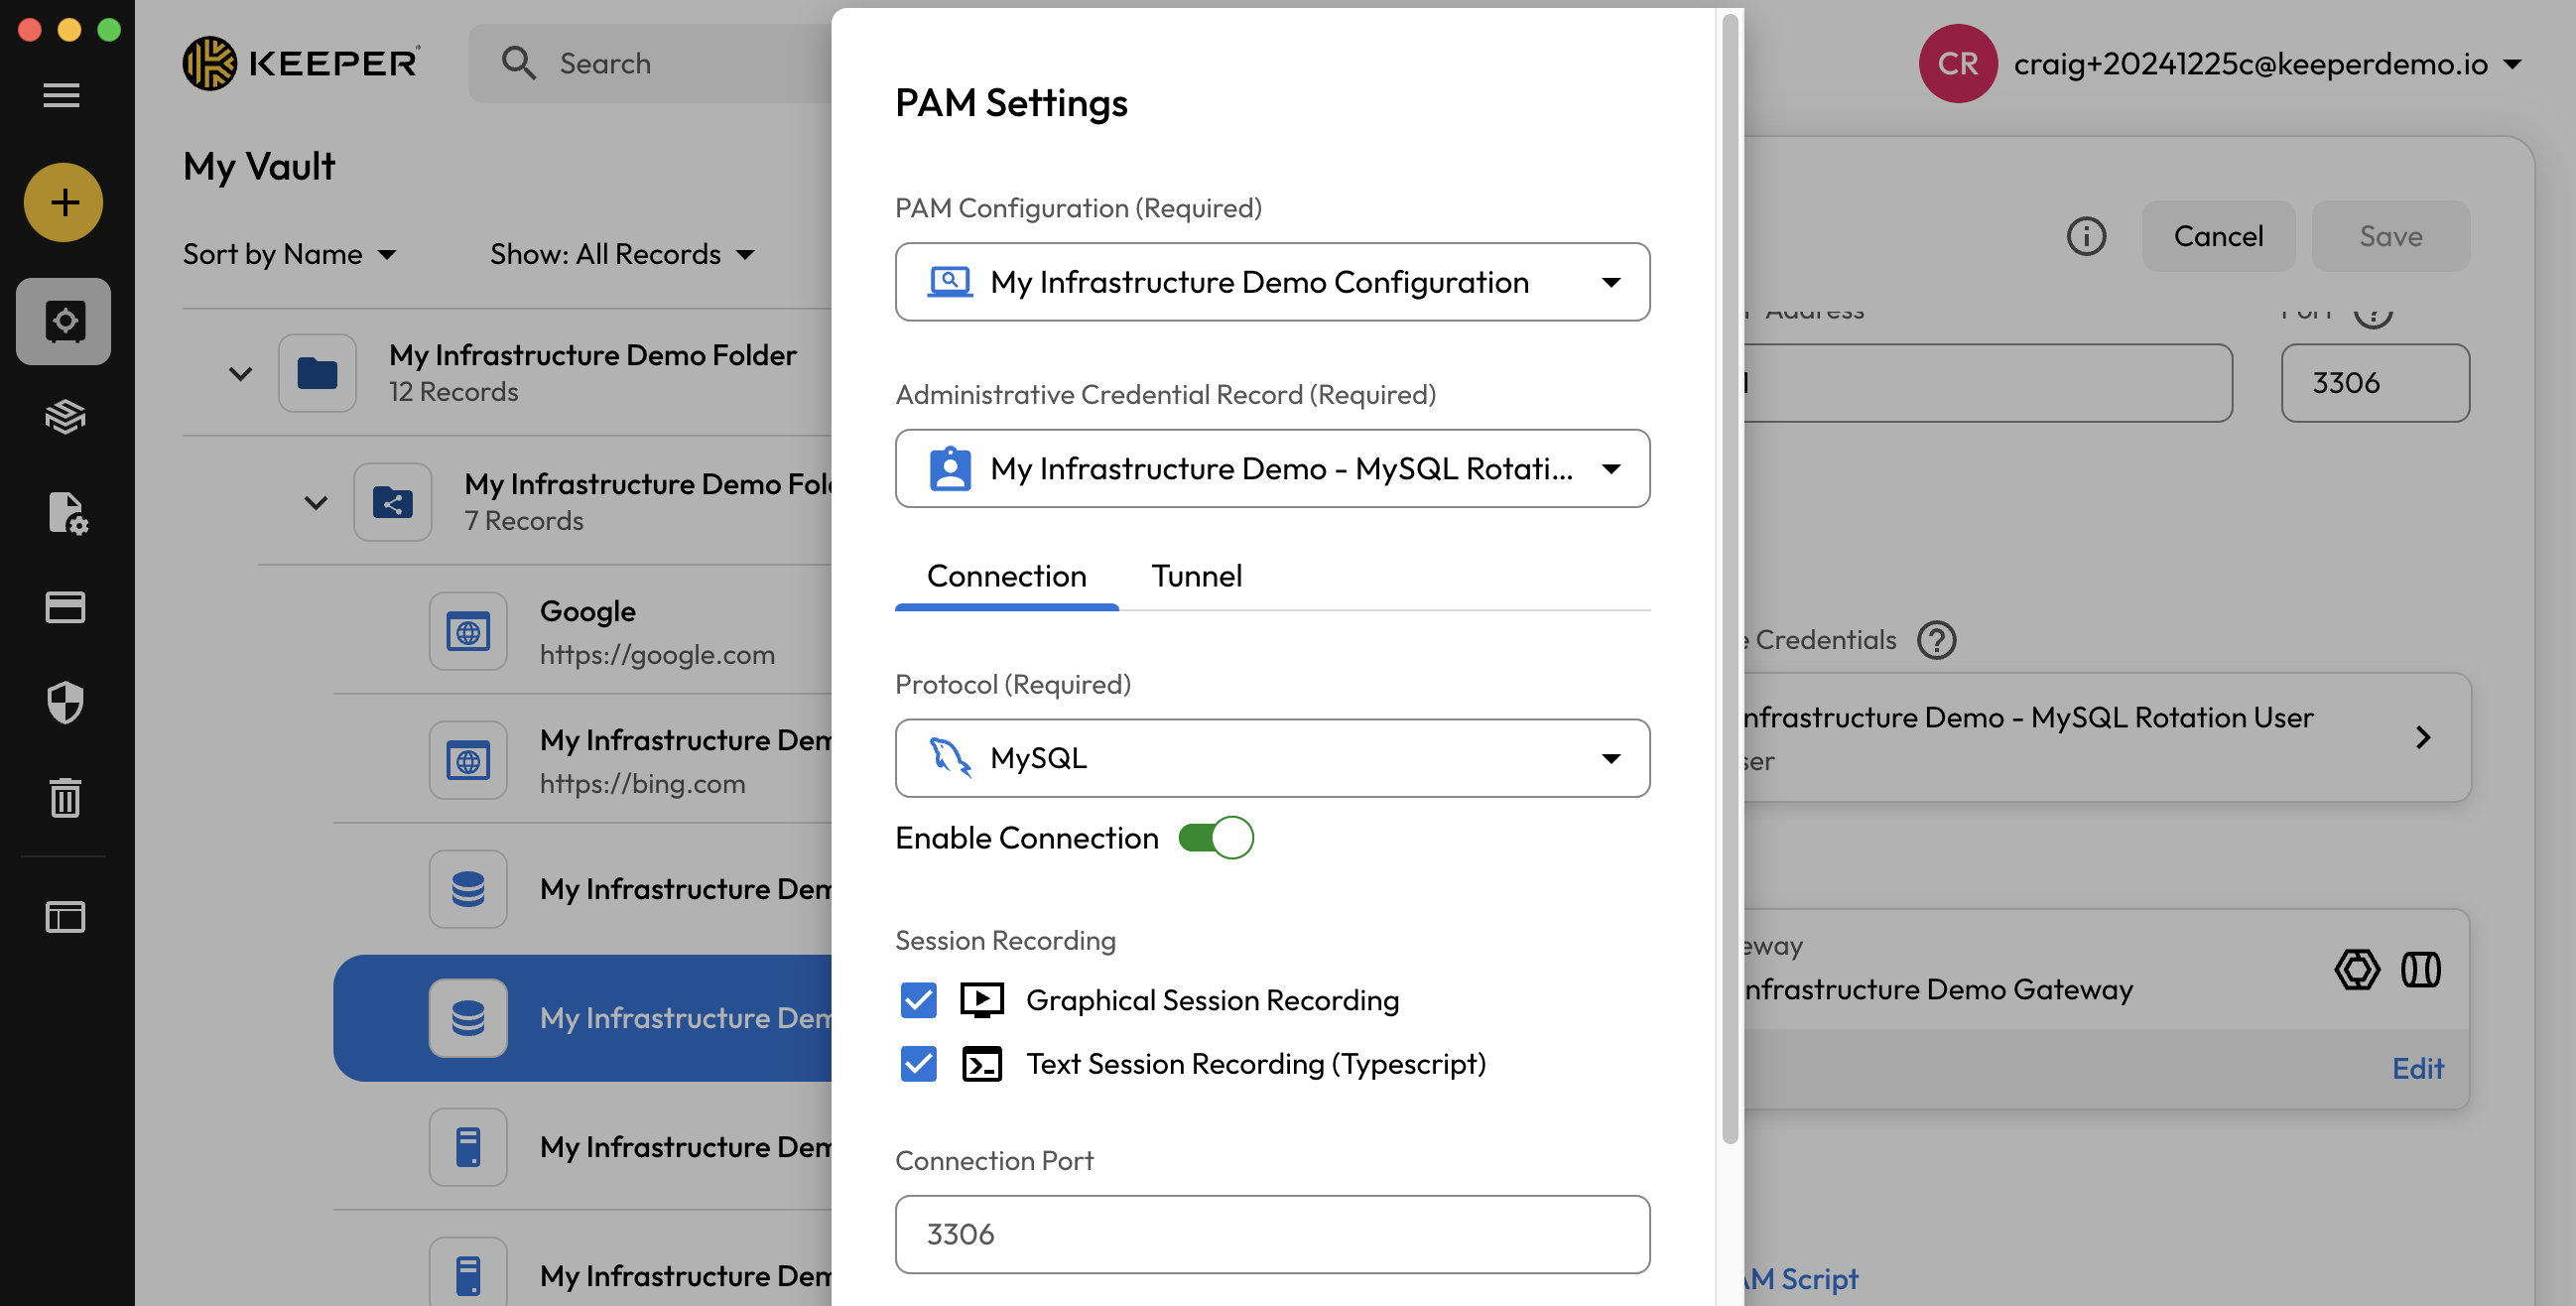Open the Protocol MySQL dropdown

pos(1272,758)
